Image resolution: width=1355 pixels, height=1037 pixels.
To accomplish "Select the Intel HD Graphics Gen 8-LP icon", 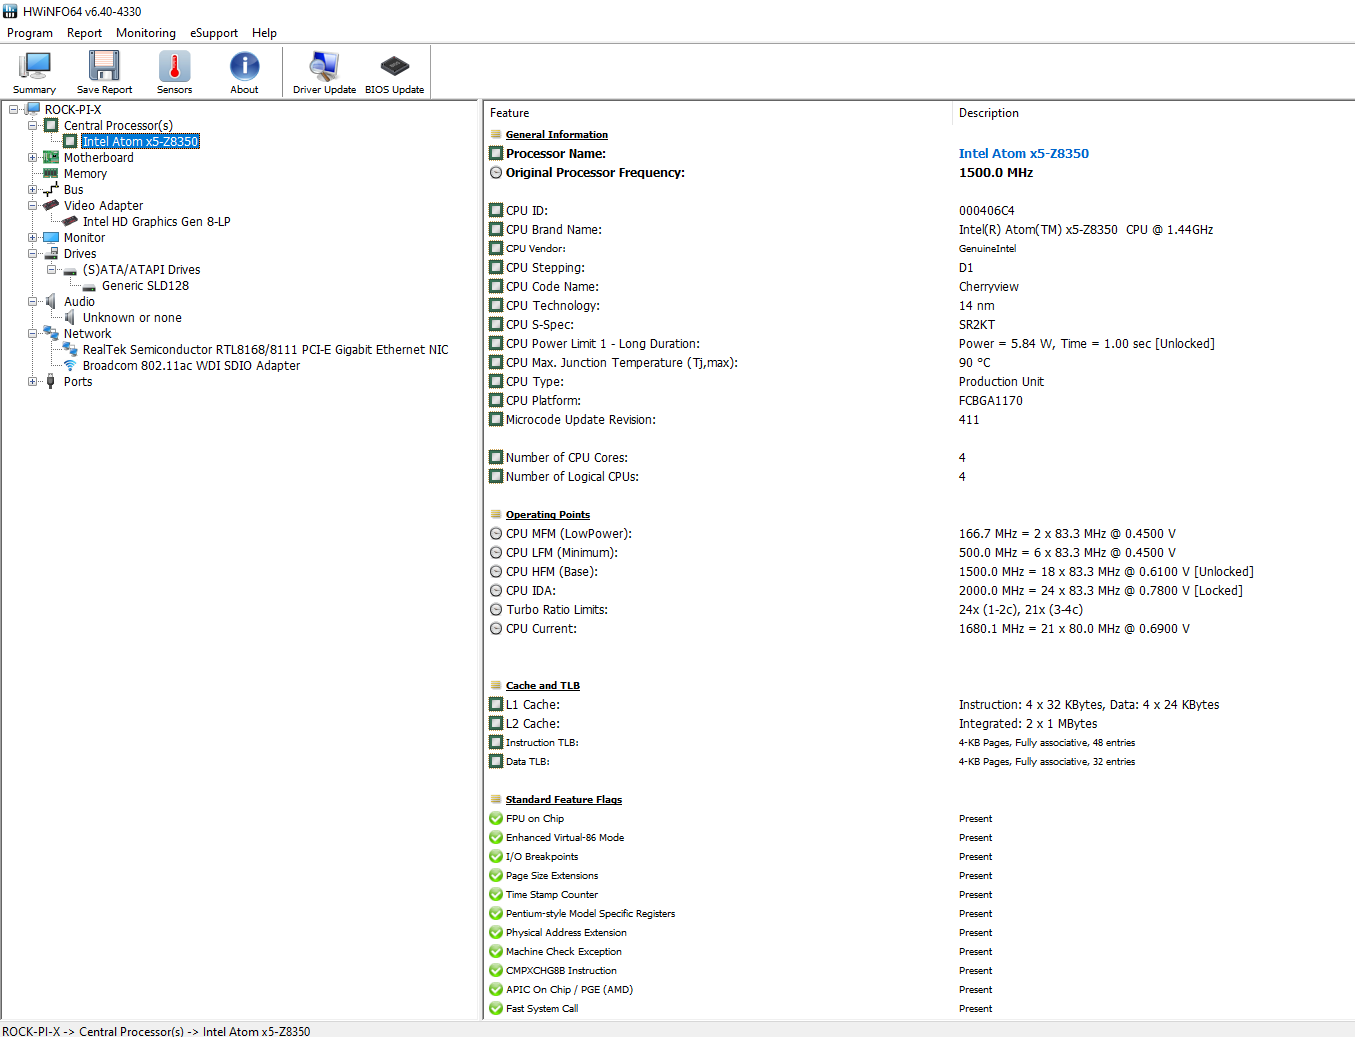I will click(70, 221).
